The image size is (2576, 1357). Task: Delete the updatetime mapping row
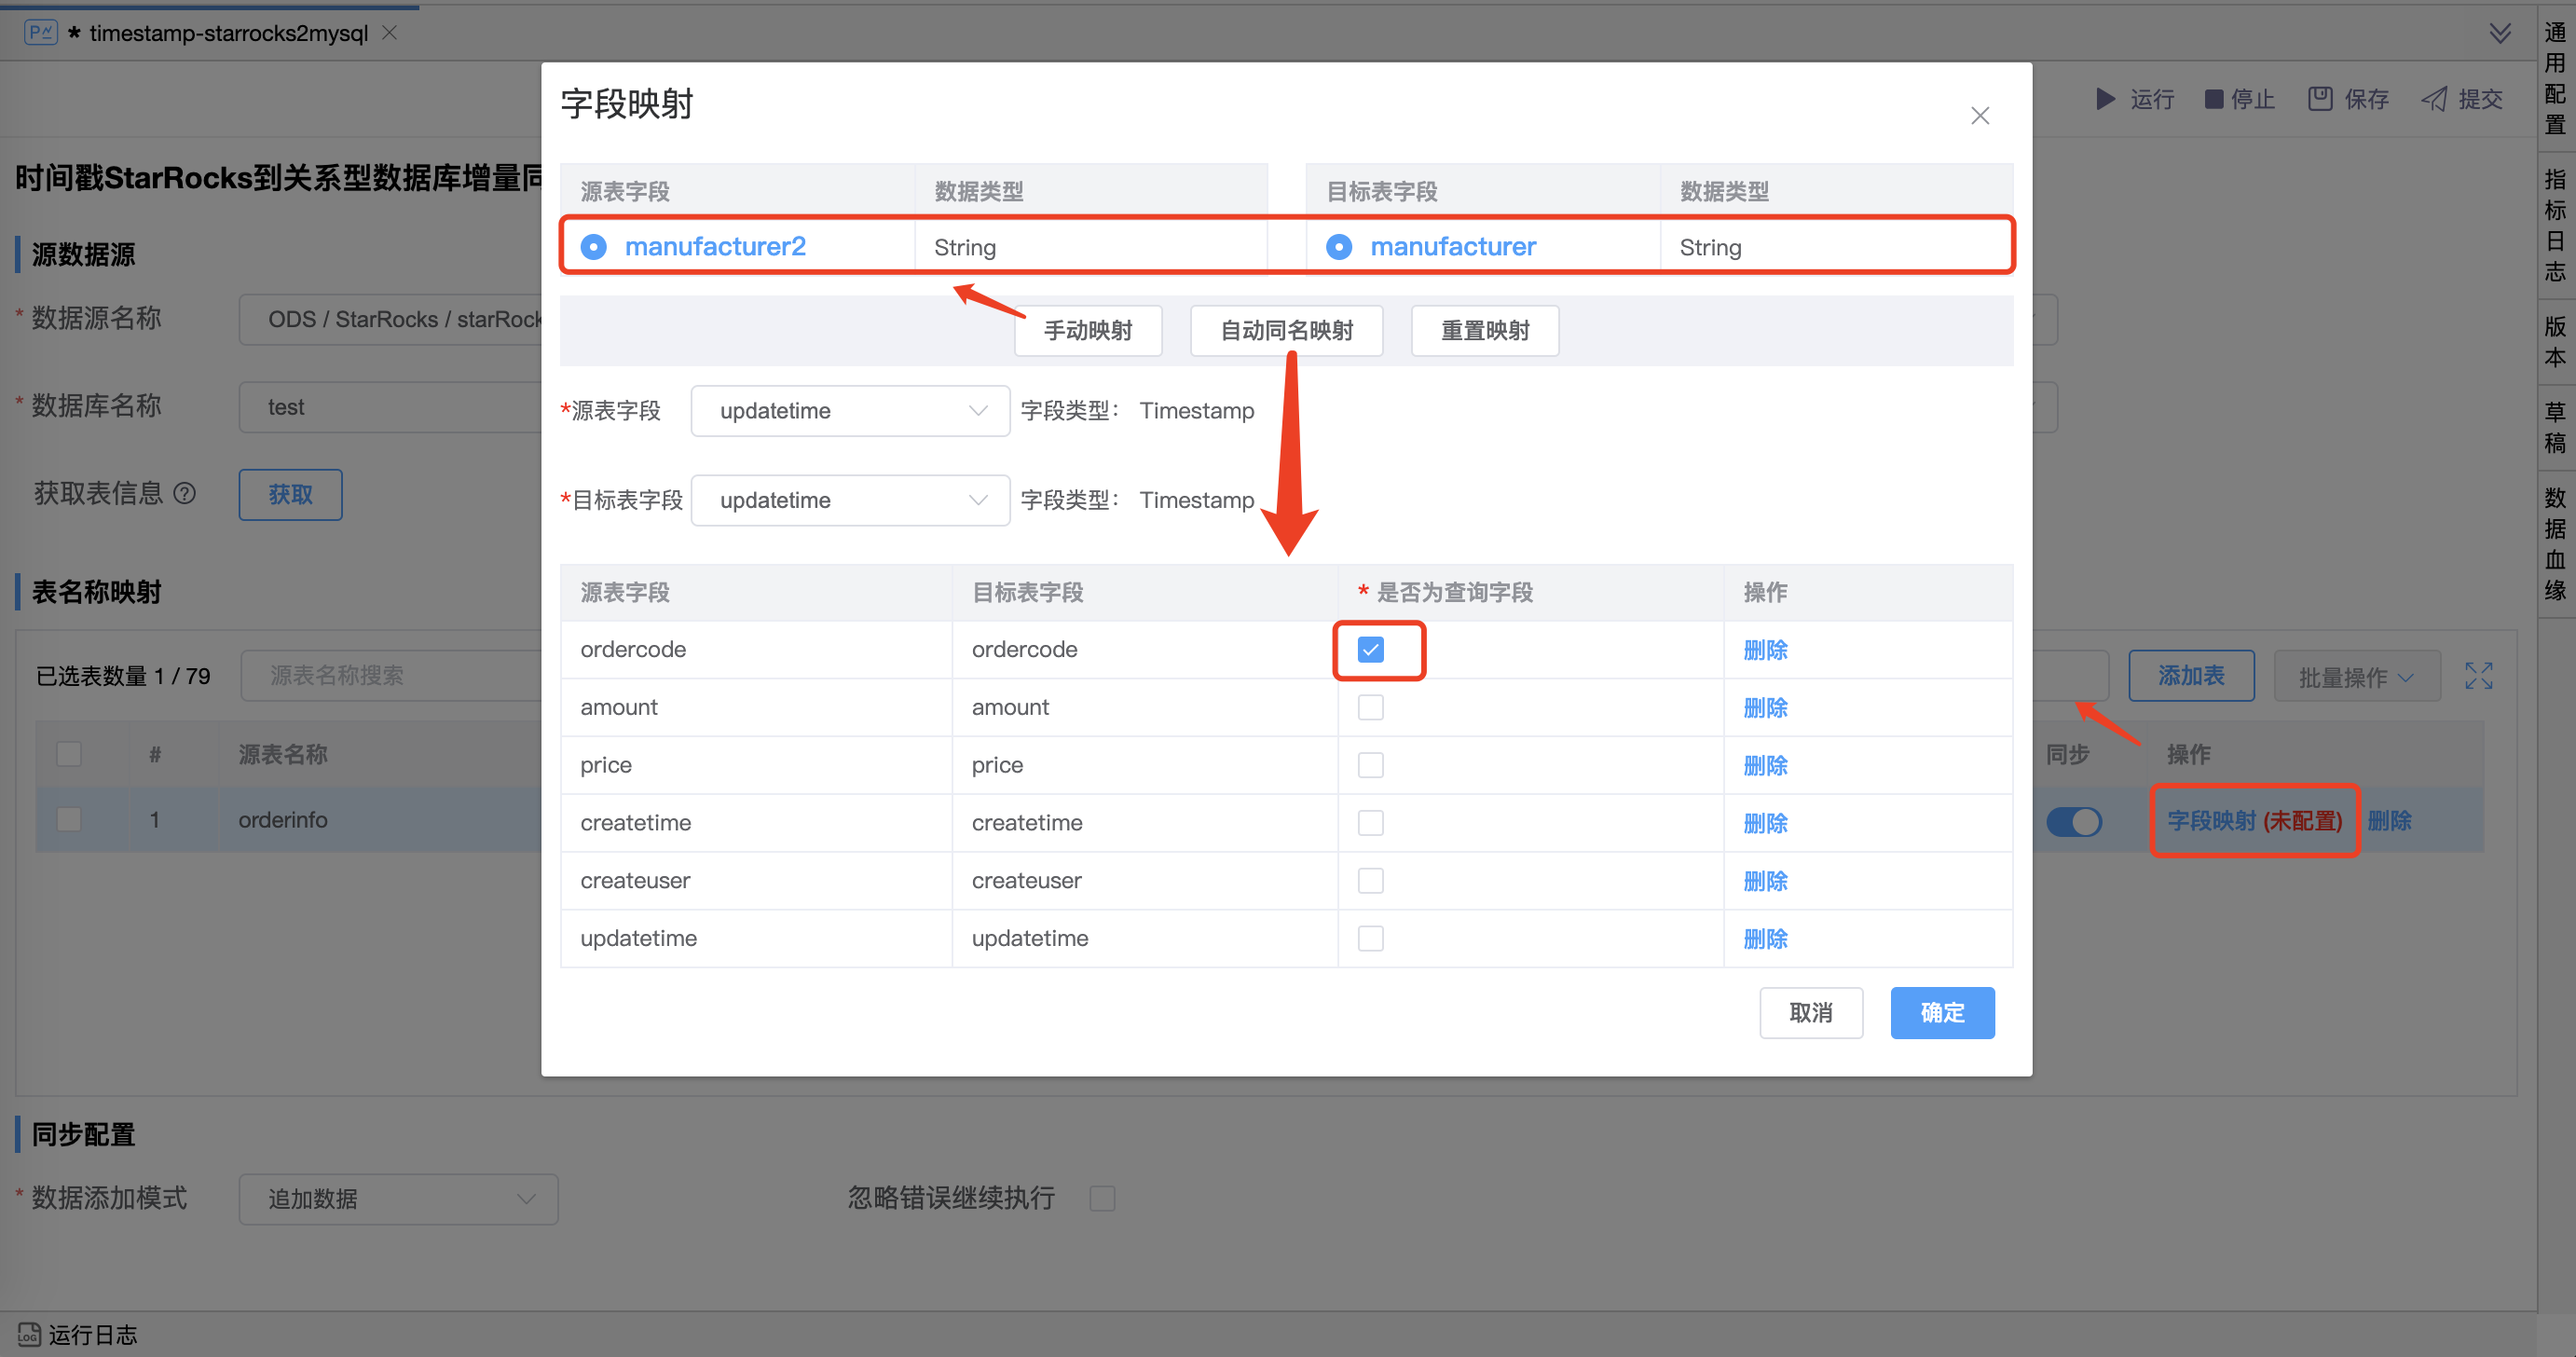[1765, 939]
